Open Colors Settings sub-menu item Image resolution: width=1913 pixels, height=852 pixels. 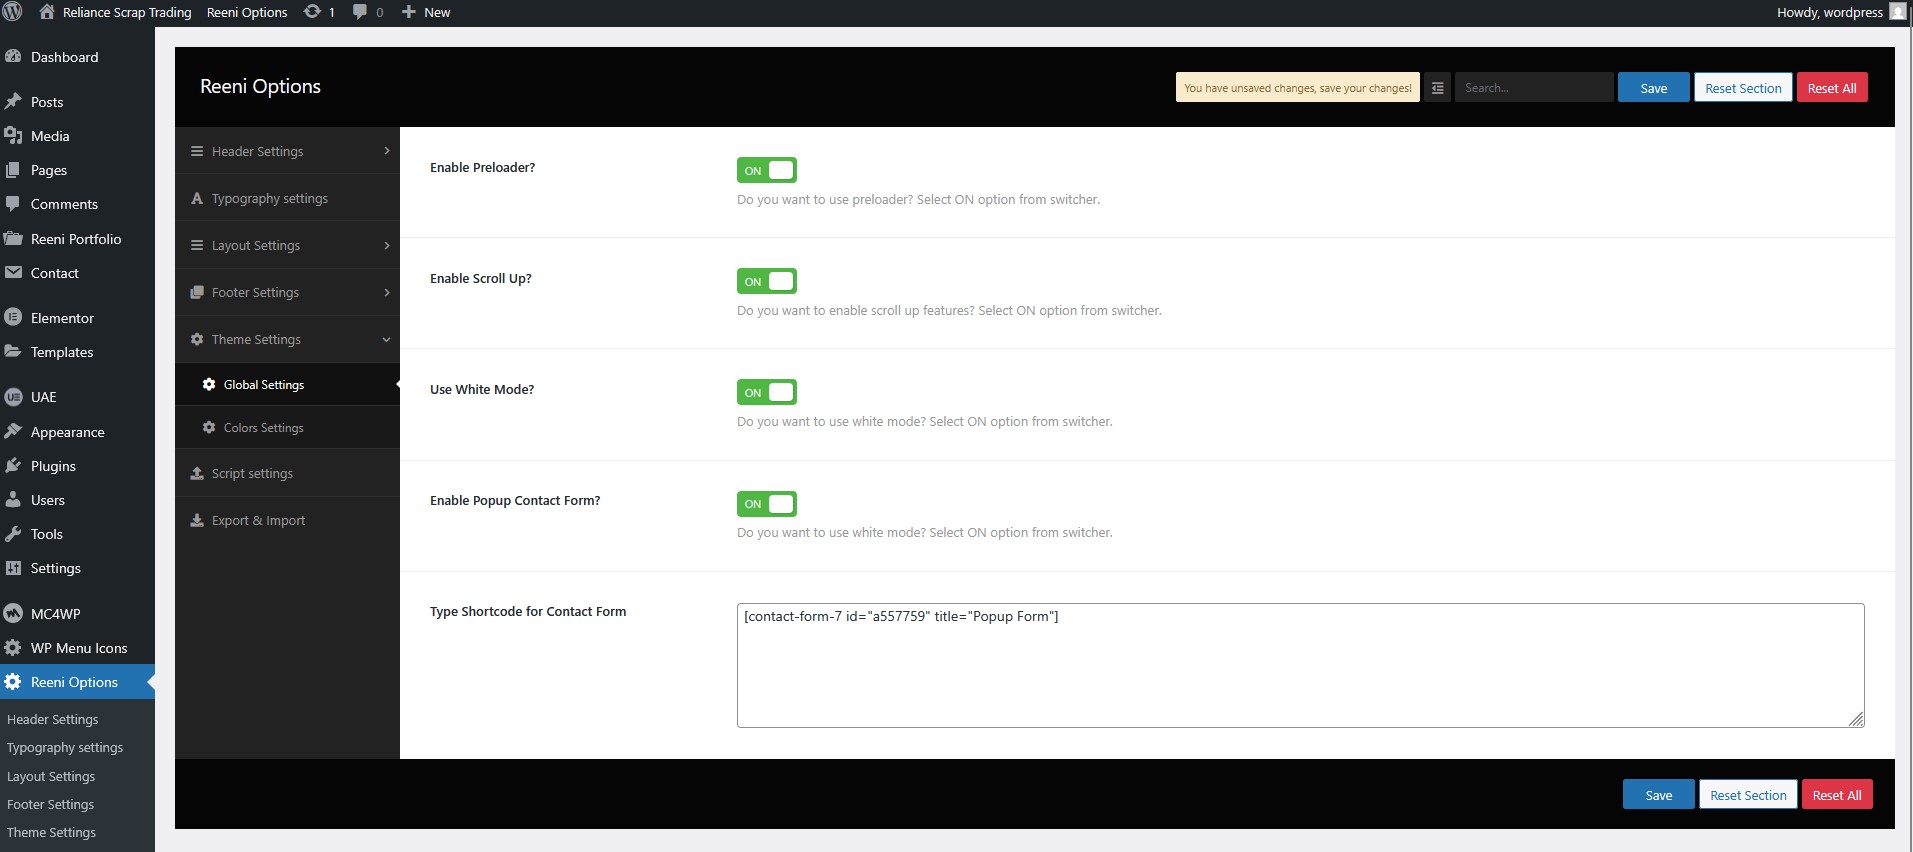click(x=263, y=427)
